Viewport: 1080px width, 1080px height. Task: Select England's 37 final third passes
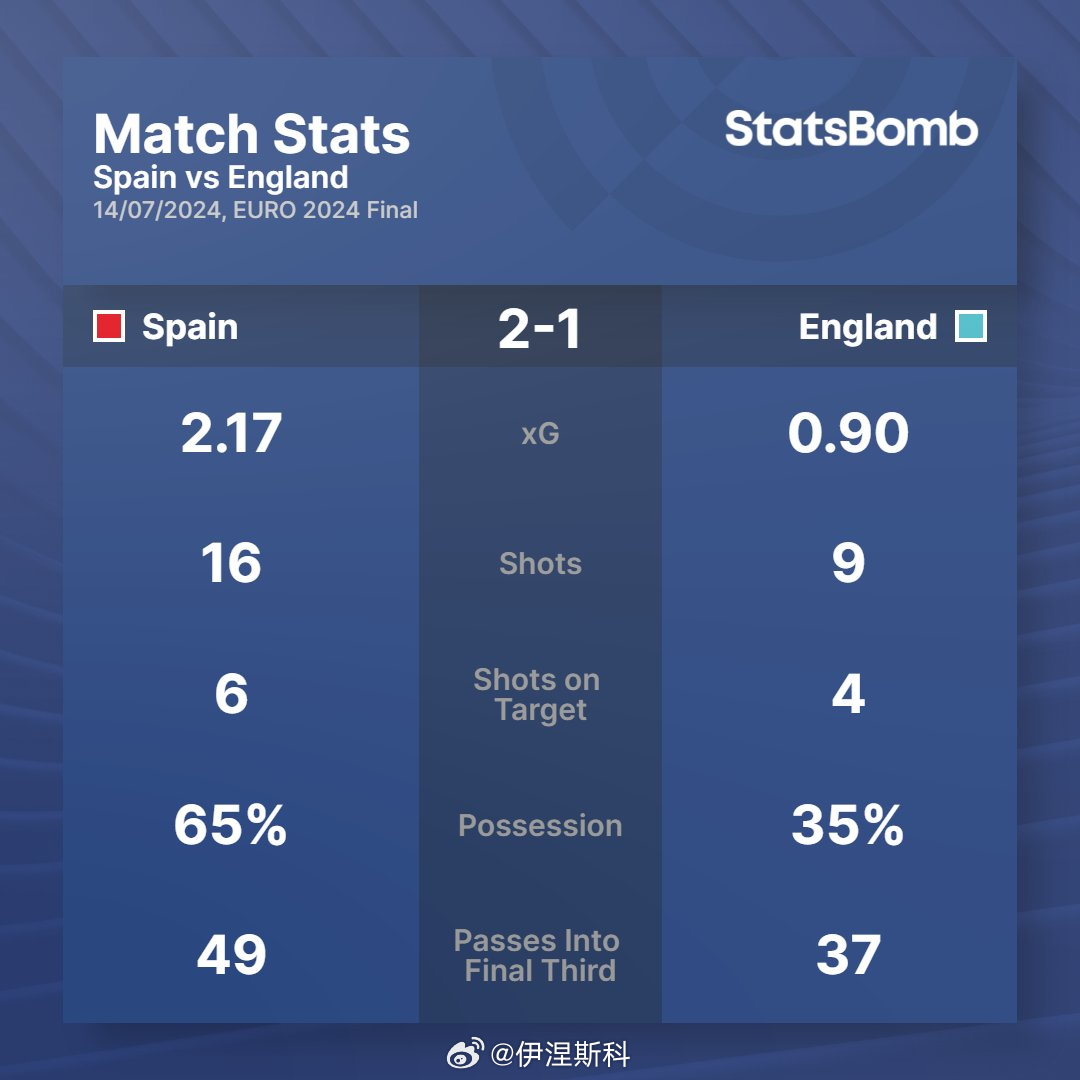(x=848, y=956)
